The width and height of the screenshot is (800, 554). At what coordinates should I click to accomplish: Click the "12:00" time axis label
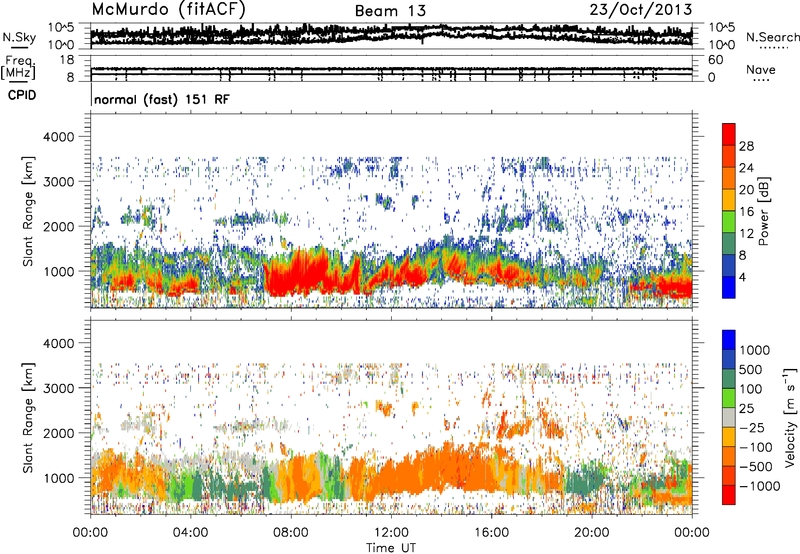391,533
